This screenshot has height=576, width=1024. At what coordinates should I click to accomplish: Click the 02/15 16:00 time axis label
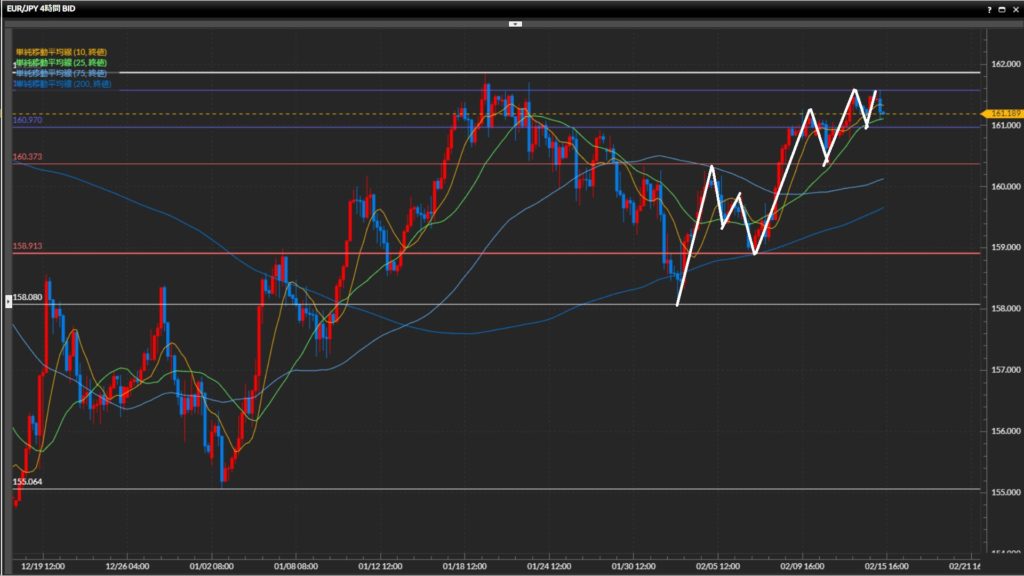885,565
